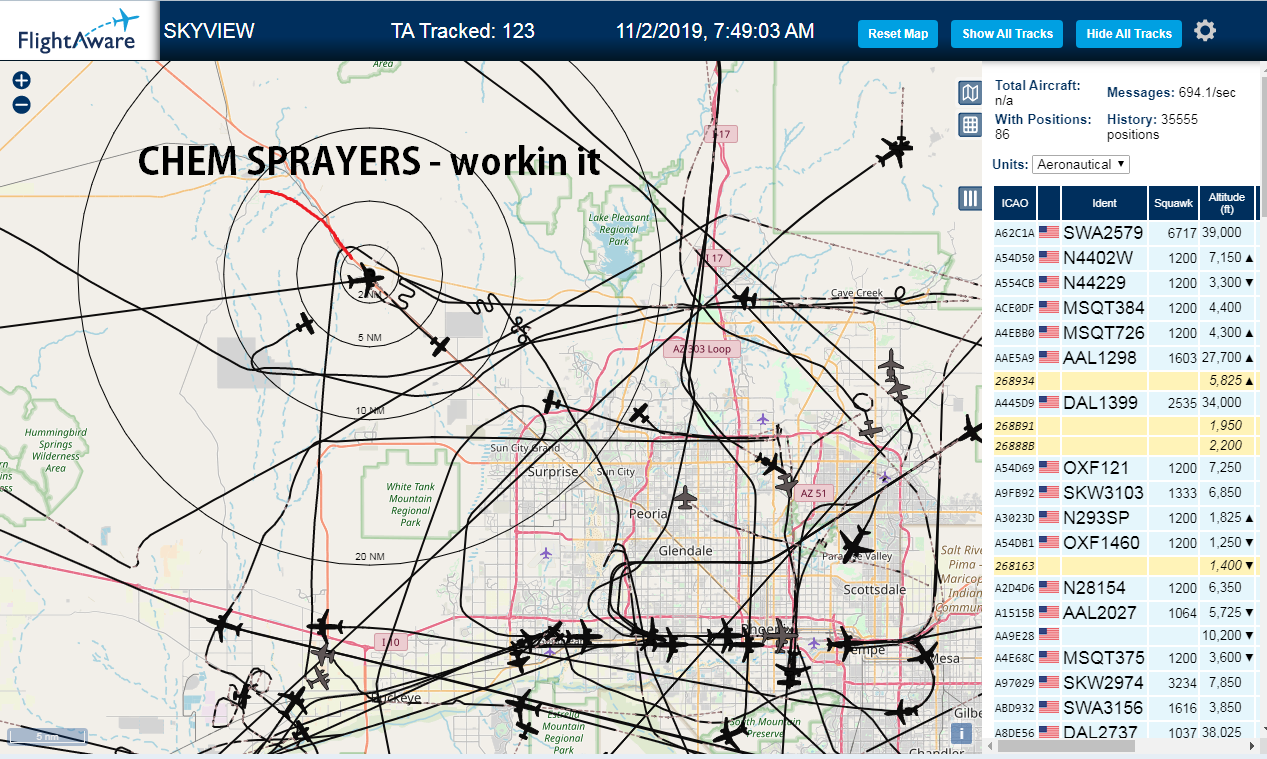Click the info icon at map bottom

(961, 733)
